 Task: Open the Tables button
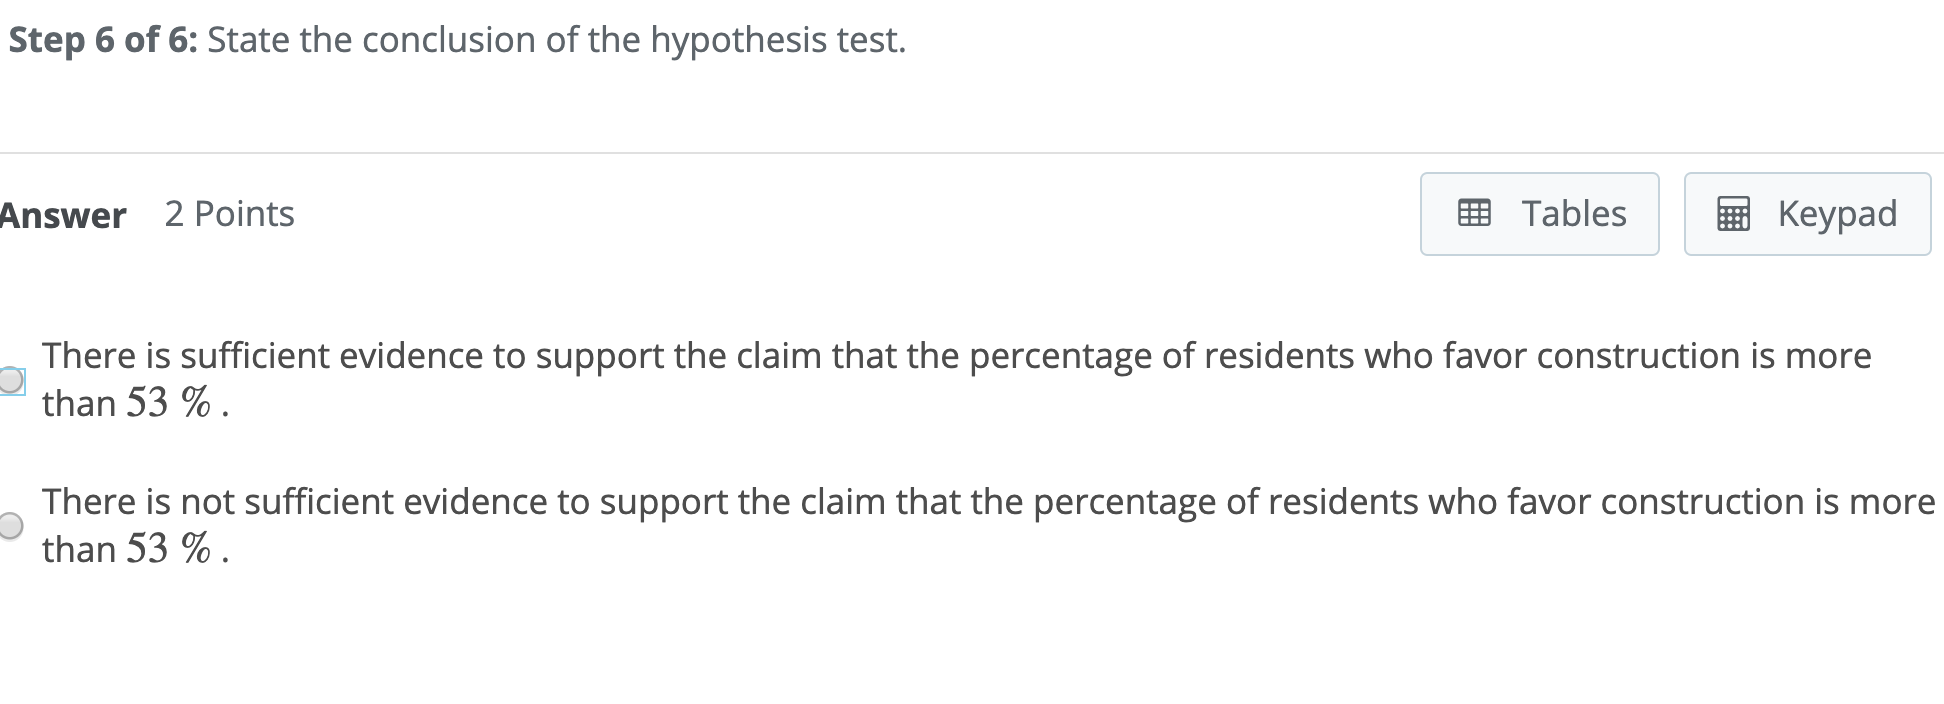point(1539,214)
